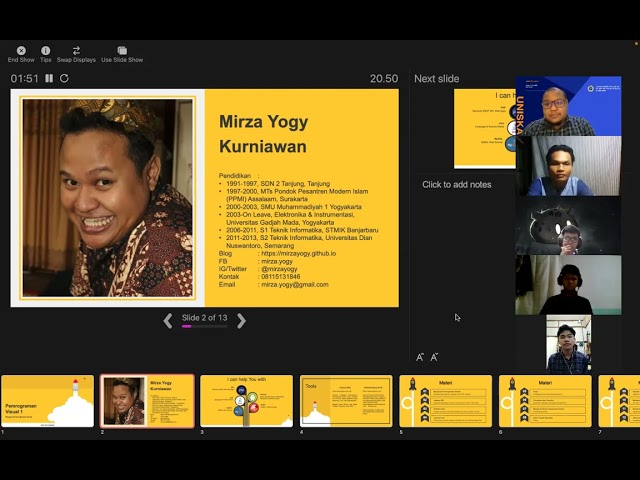Jump to slide 5 Materi thumbnail

[x=446, y=401]
